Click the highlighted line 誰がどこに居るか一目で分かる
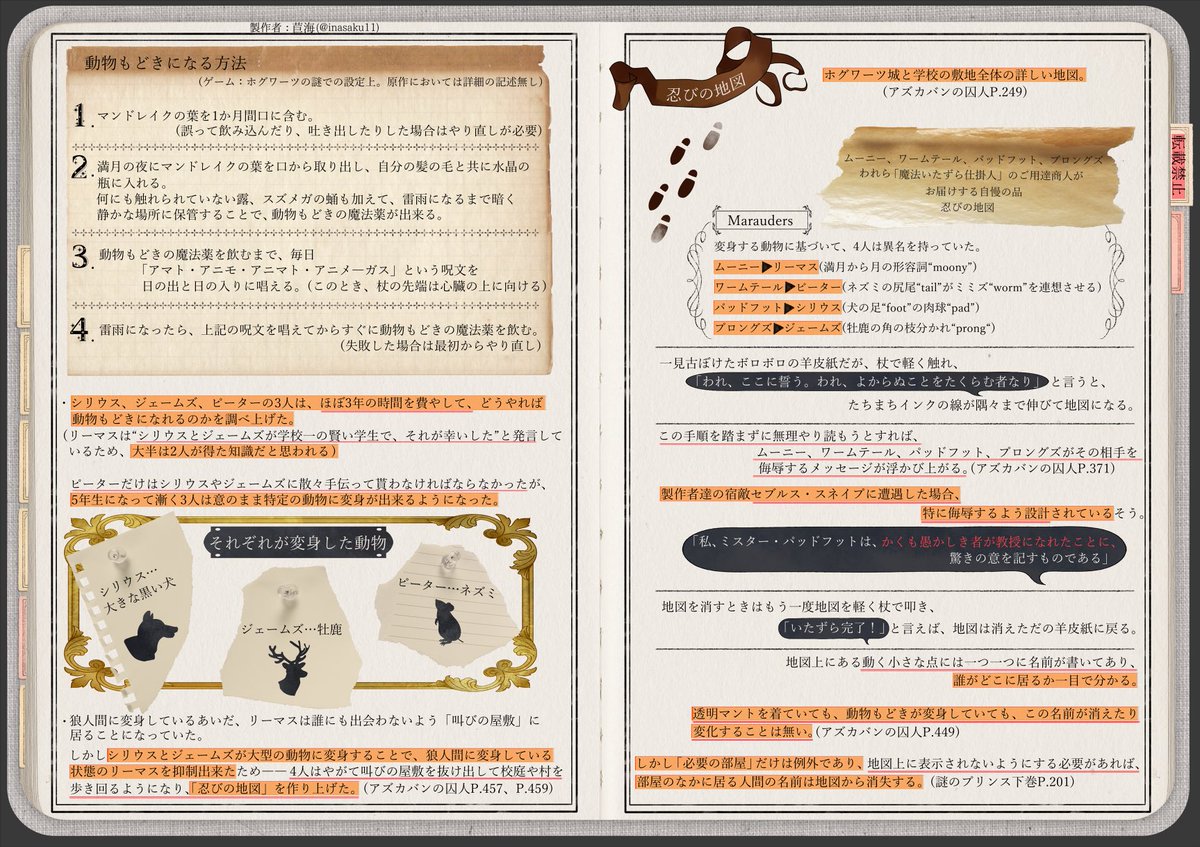 coord(1047,681)
